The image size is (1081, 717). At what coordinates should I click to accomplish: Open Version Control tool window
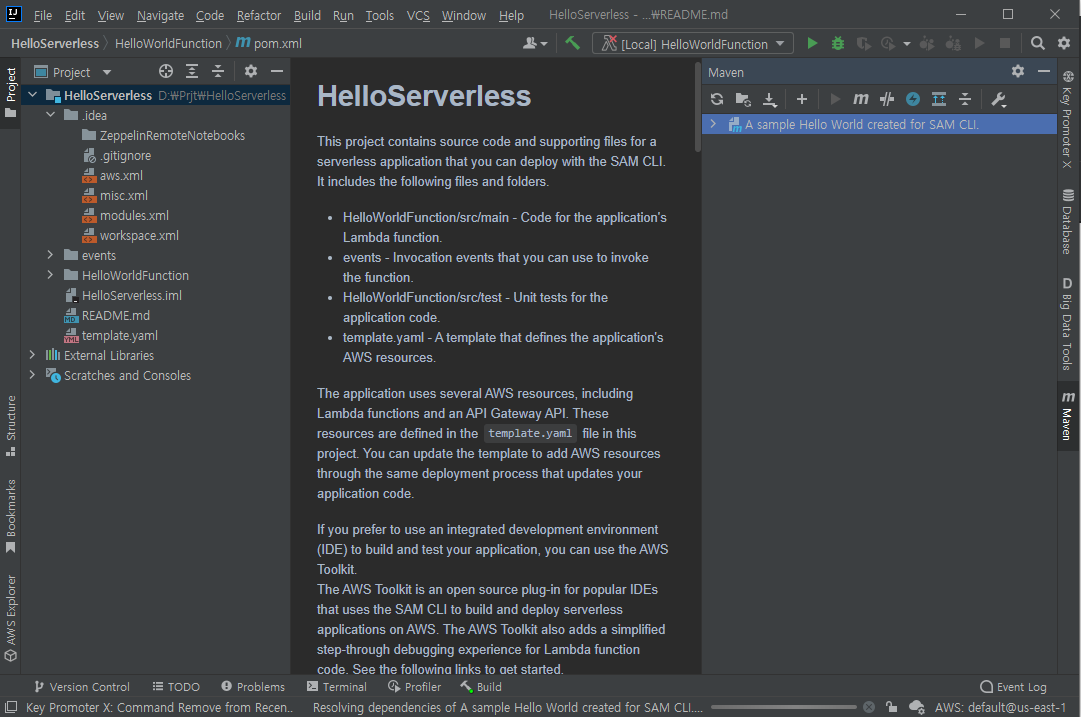[81, 687]
